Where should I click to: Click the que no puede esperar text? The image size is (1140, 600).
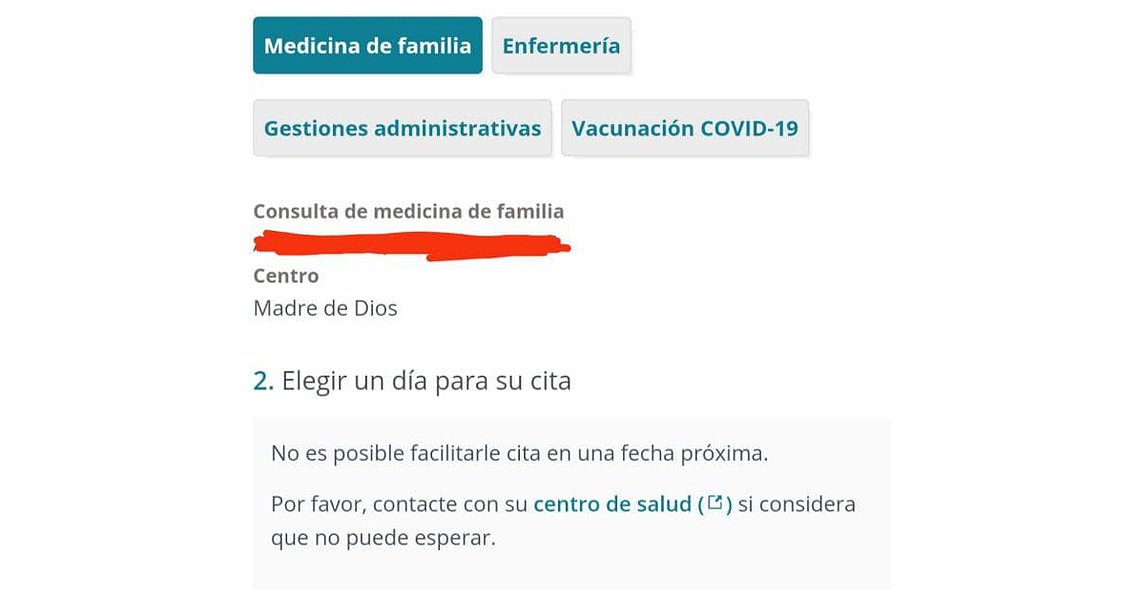383,537
